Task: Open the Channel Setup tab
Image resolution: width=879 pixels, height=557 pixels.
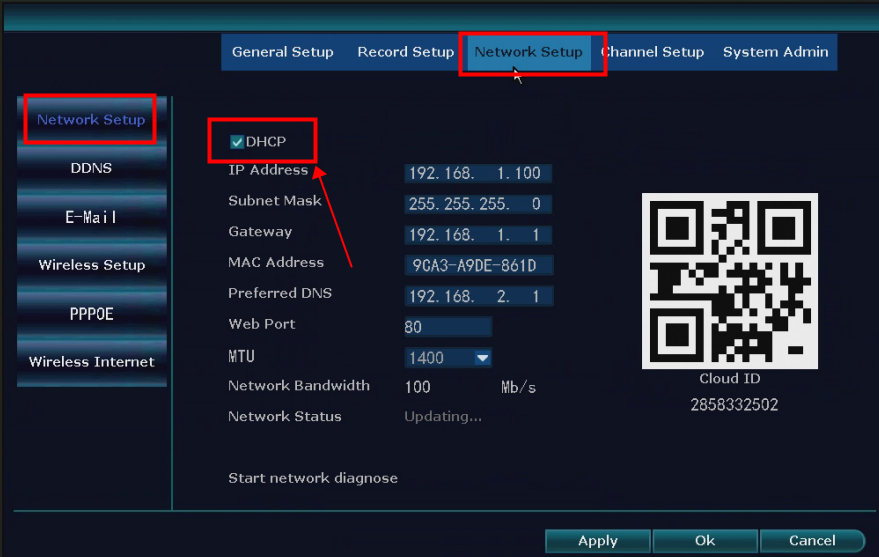Action: point(653,52)
